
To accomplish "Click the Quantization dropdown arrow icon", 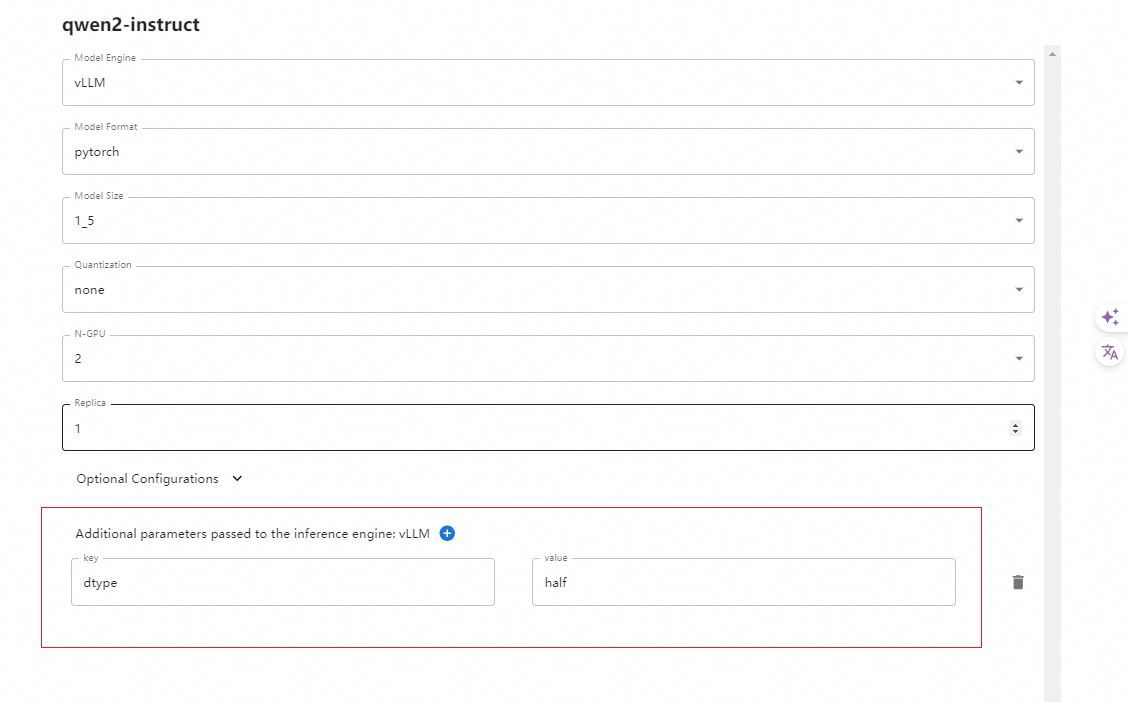I will [x=1019, y=289].
